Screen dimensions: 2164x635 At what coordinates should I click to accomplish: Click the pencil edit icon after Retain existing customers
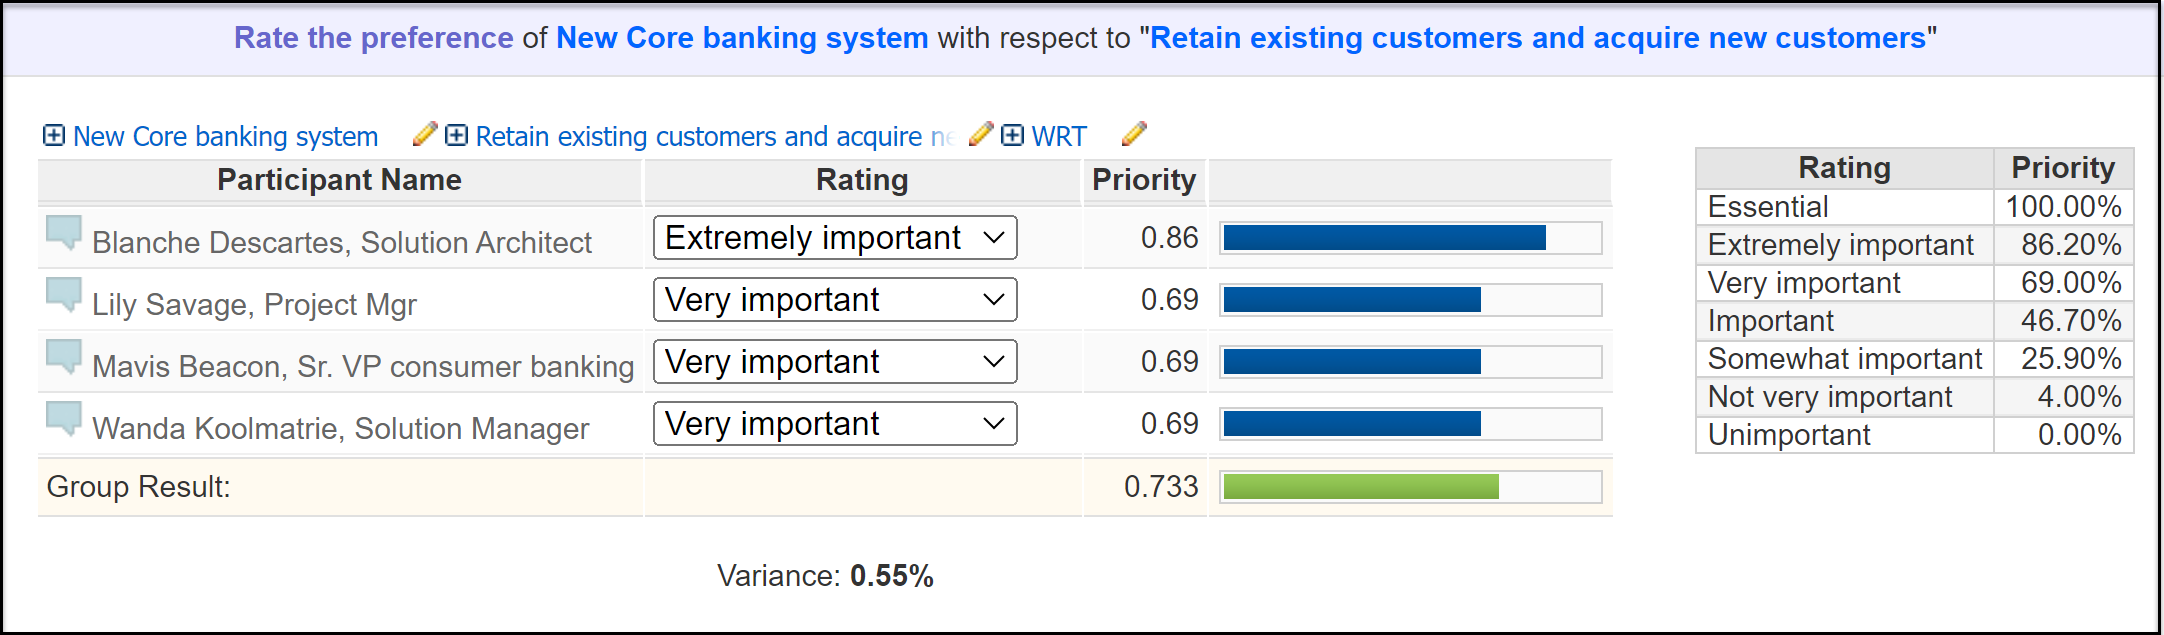(981, 134)
